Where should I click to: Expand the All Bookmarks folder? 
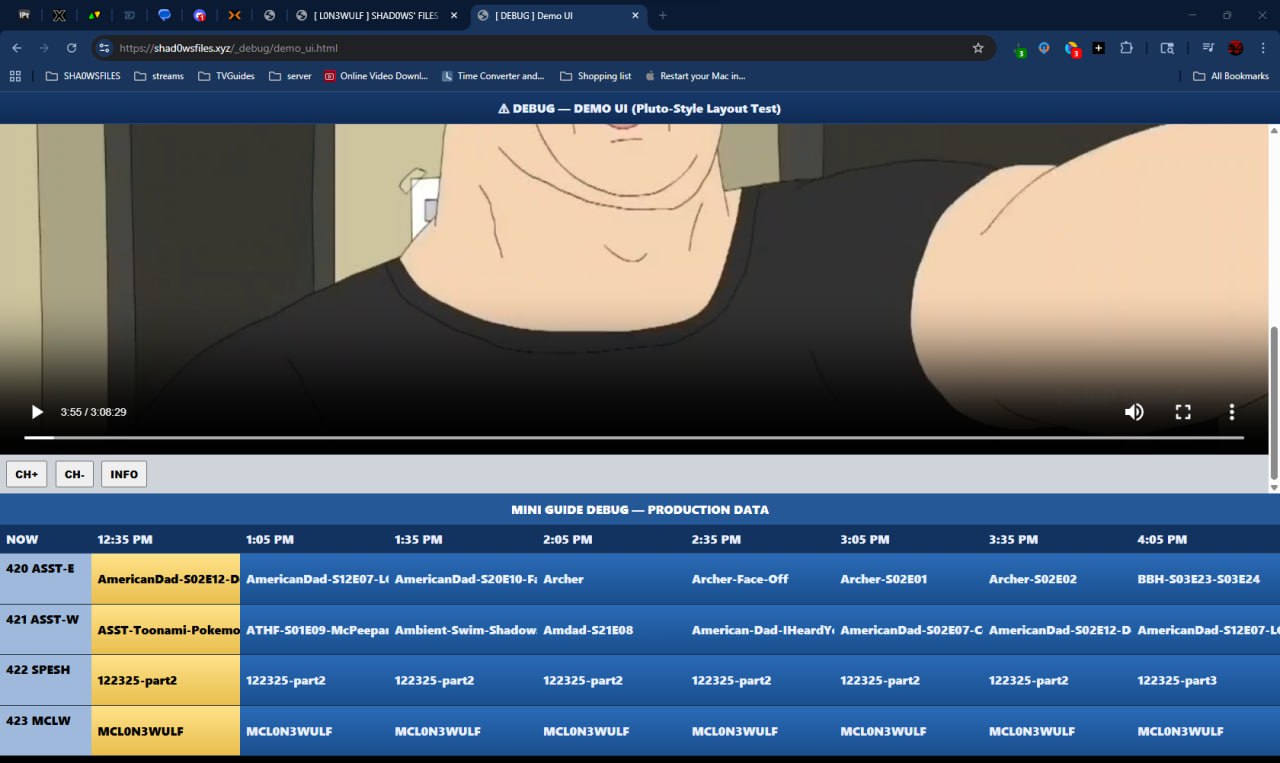click(1231, 76)
